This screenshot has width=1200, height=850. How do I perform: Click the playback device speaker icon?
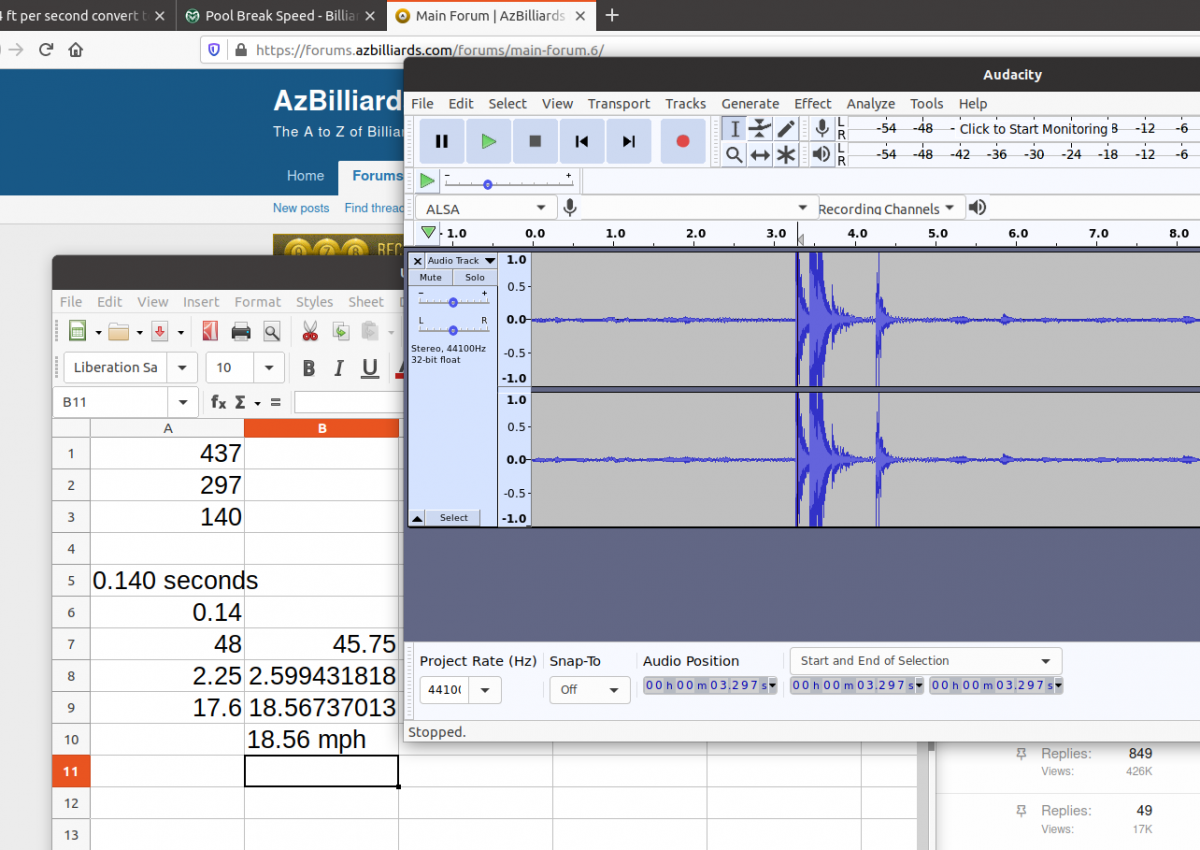coord(977,207)
